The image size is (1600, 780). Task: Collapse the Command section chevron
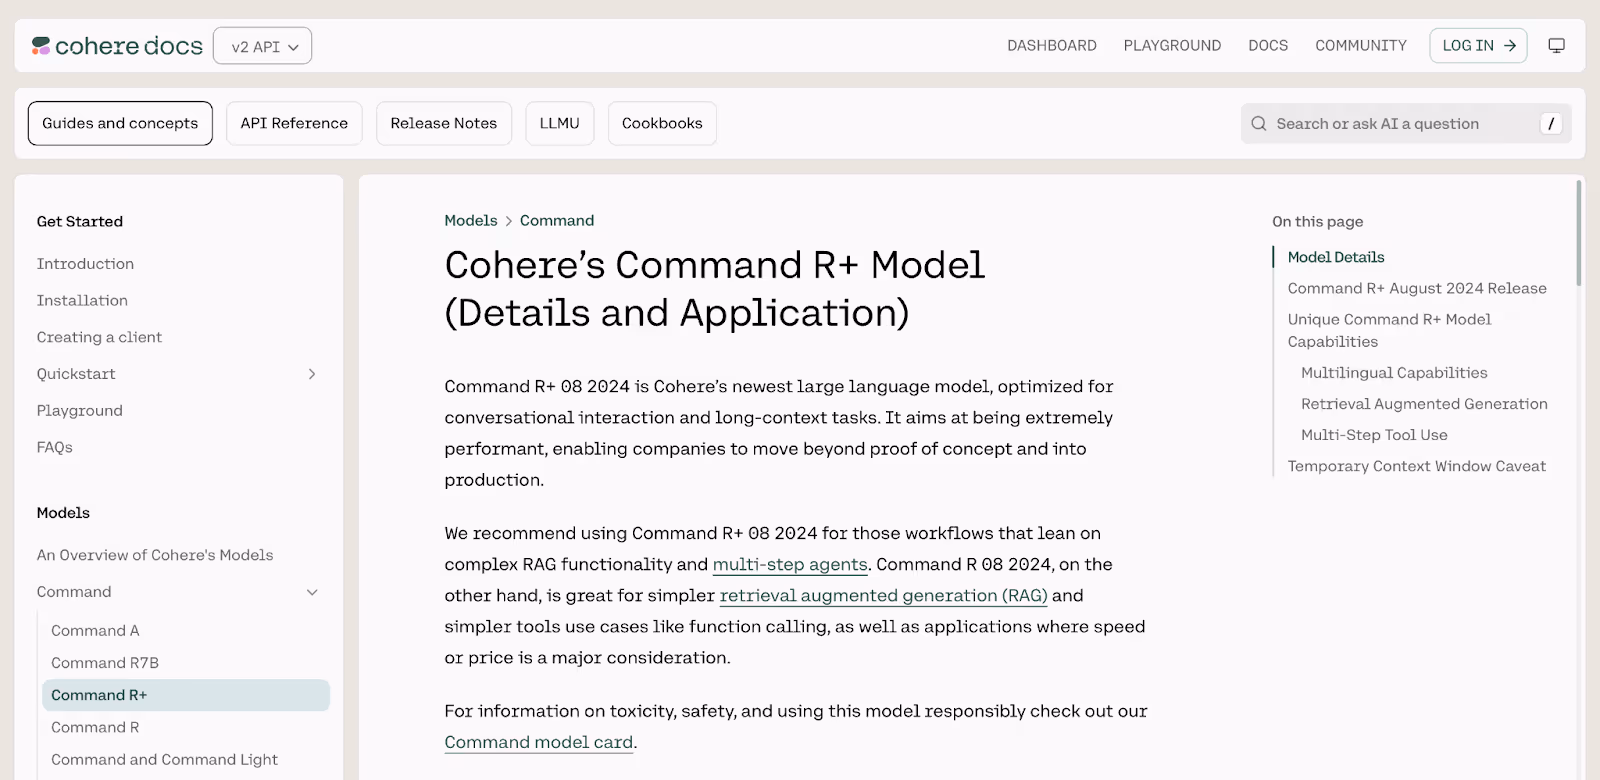312,592
